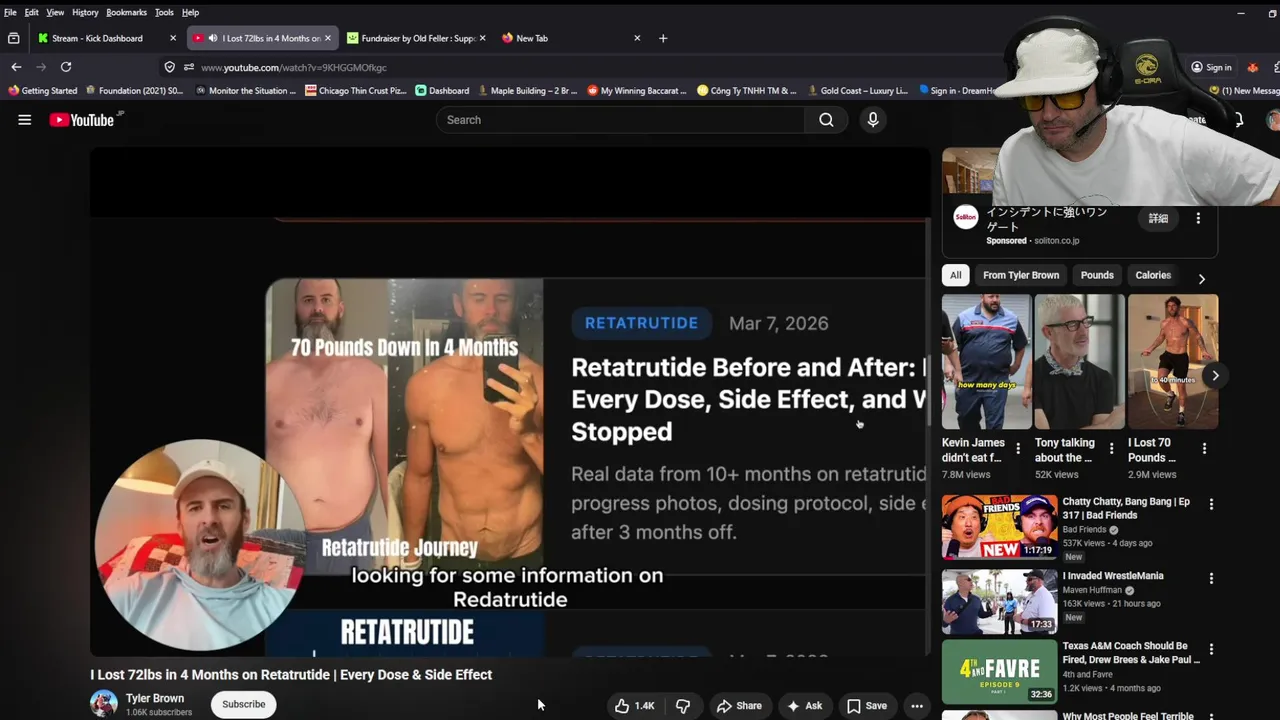Open the Bookmarks menu
The height and width of the screenshot is (720, 1280).
click(x=126, y=12)
